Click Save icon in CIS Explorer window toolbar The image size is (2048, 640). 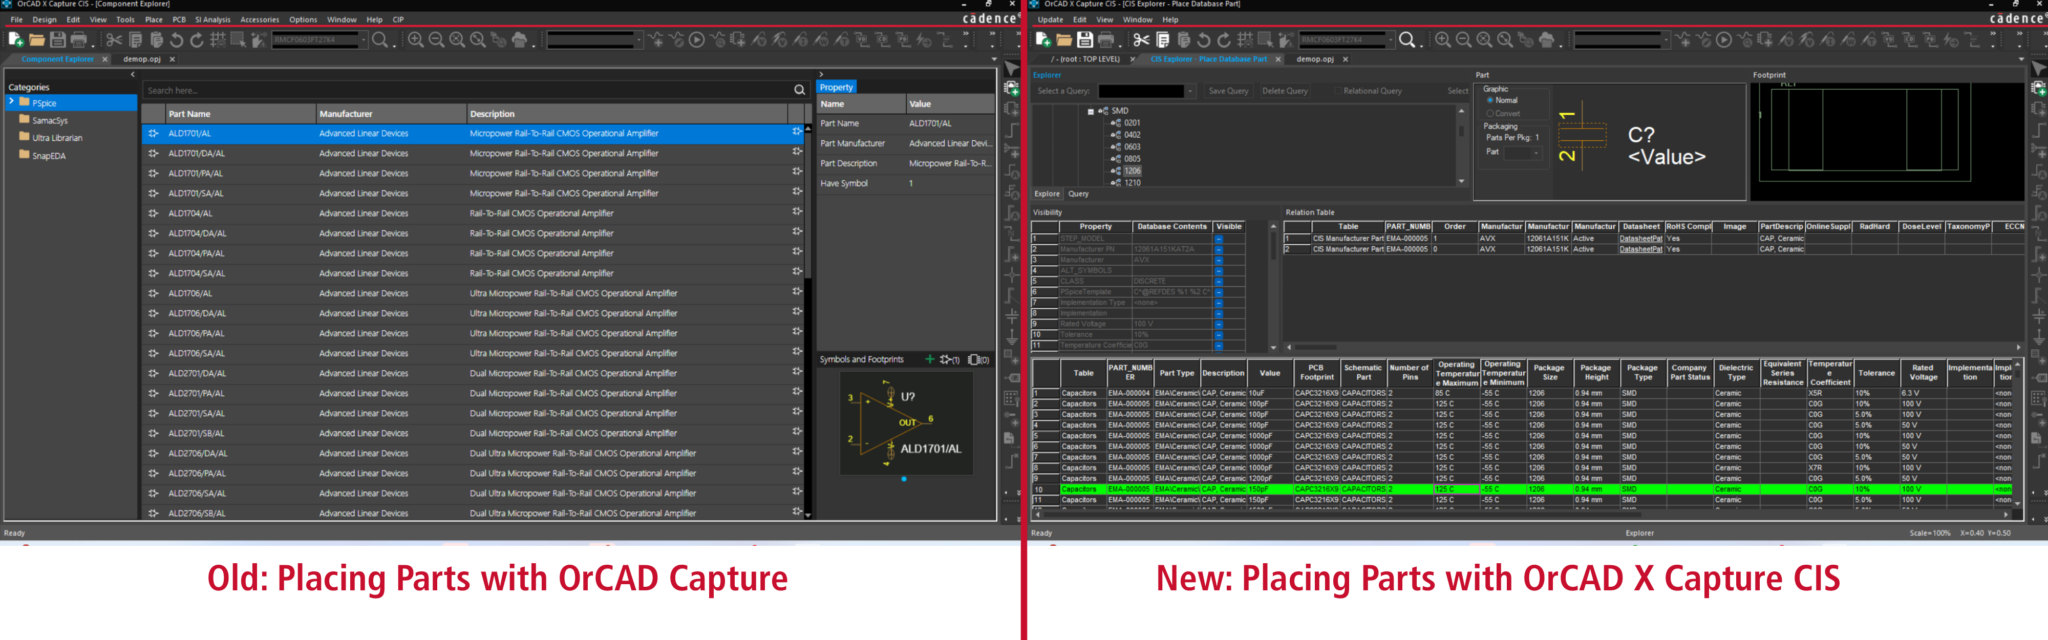(x=1085, y=40)
